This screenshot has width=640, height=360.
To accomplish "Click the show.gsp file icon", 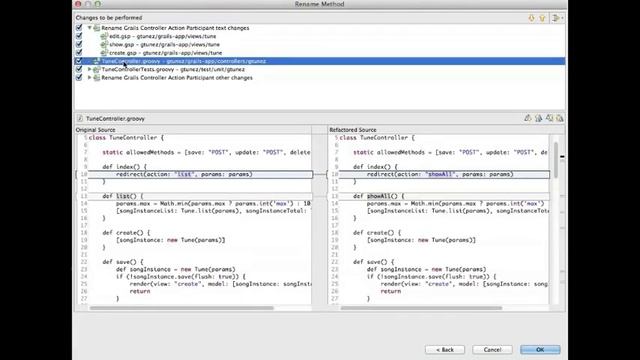I will click(104, 44).
